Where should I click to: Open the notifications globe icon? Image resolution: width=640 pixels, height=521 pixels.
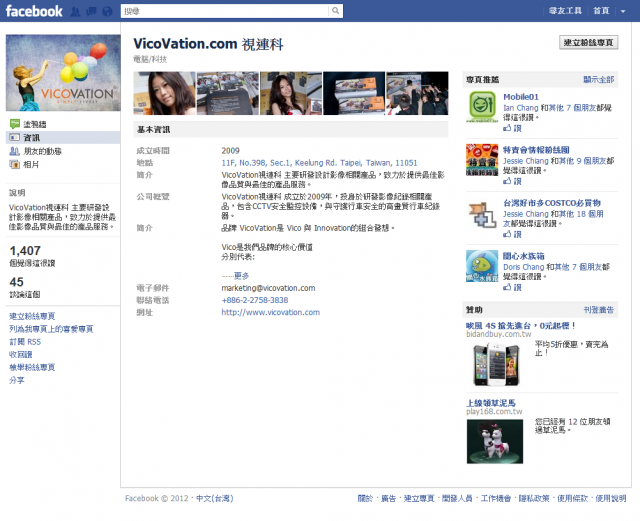[x=107, y=11]
